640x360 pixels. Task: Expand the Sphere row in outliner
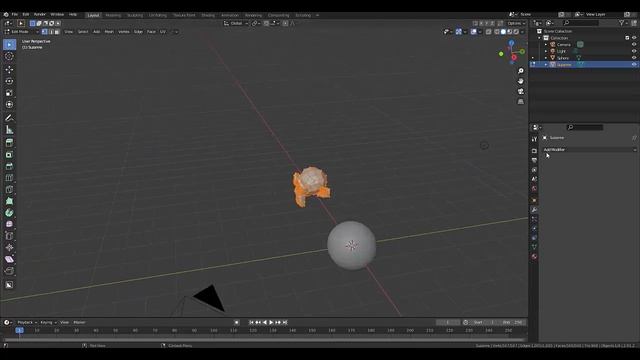coord(546,58)
